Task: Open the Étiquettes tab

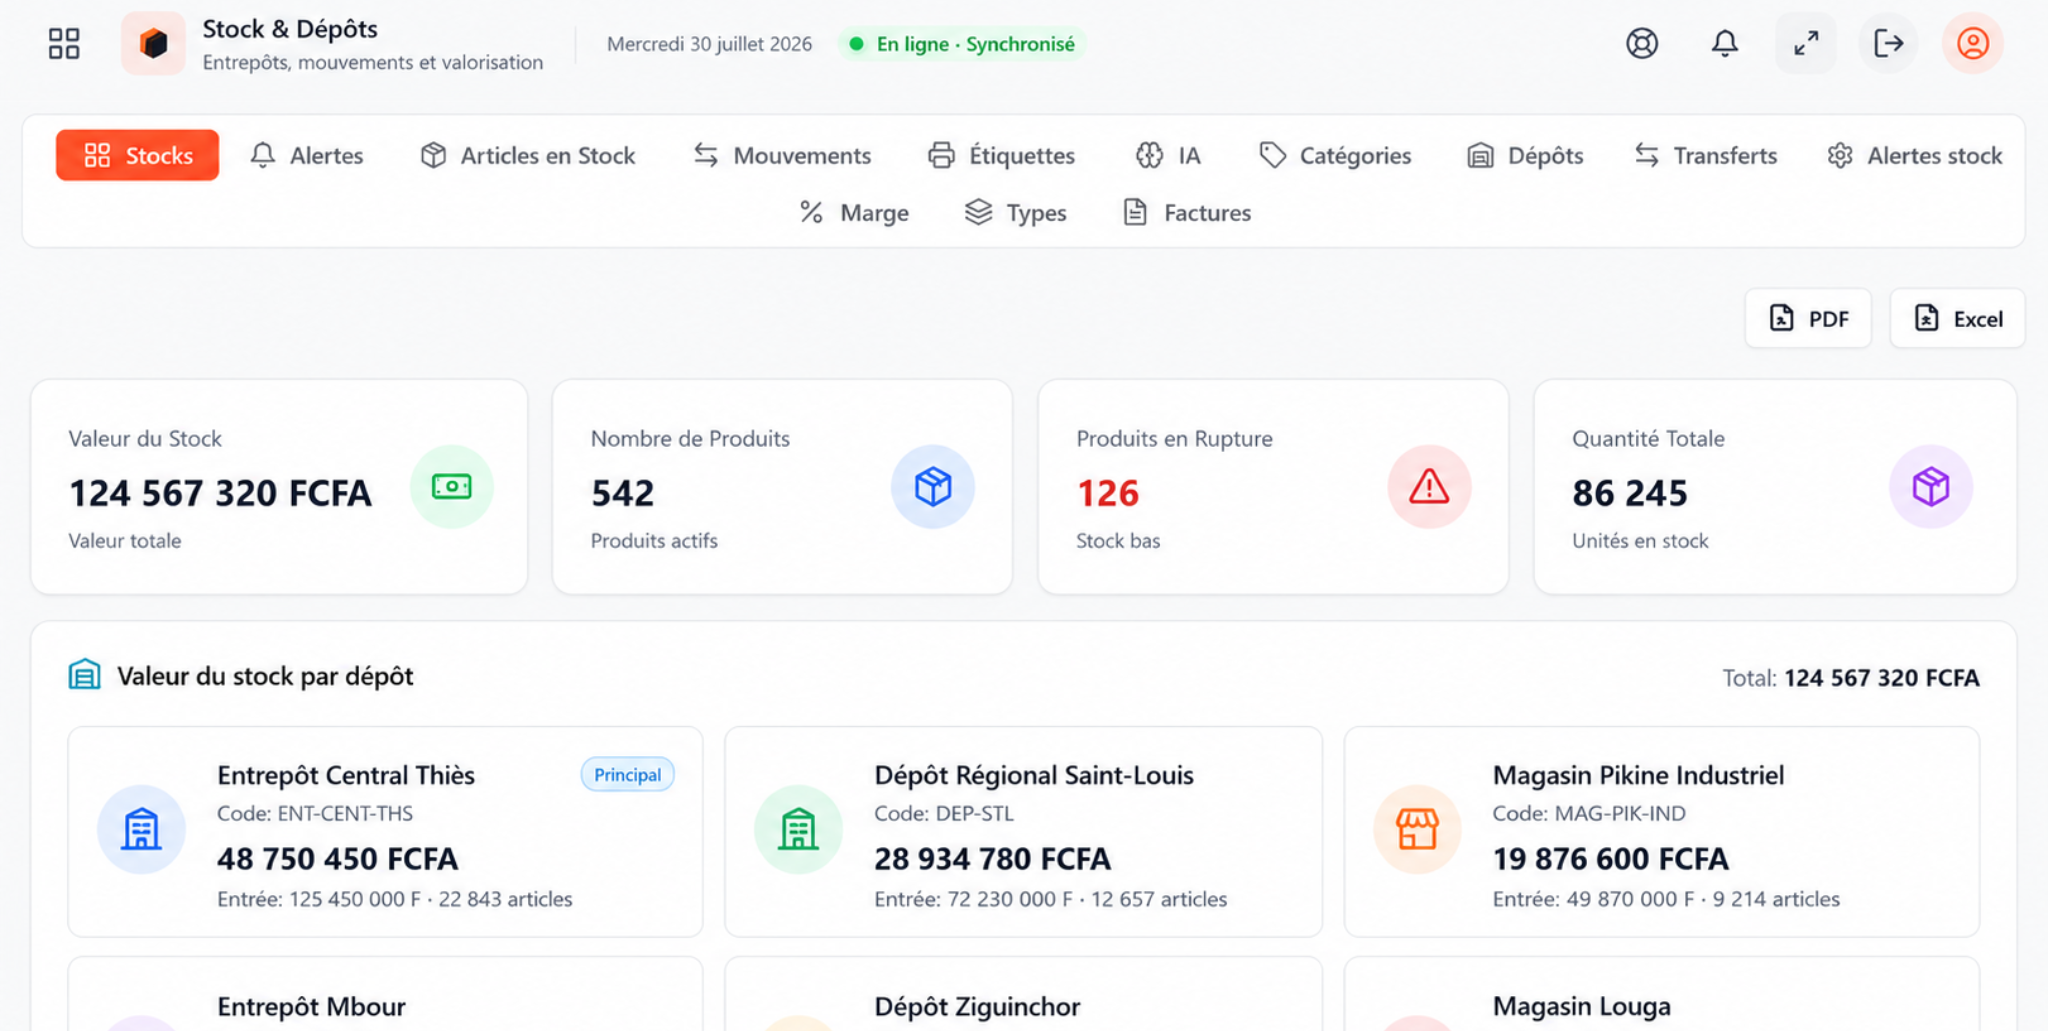Action: click(1001, 155)
